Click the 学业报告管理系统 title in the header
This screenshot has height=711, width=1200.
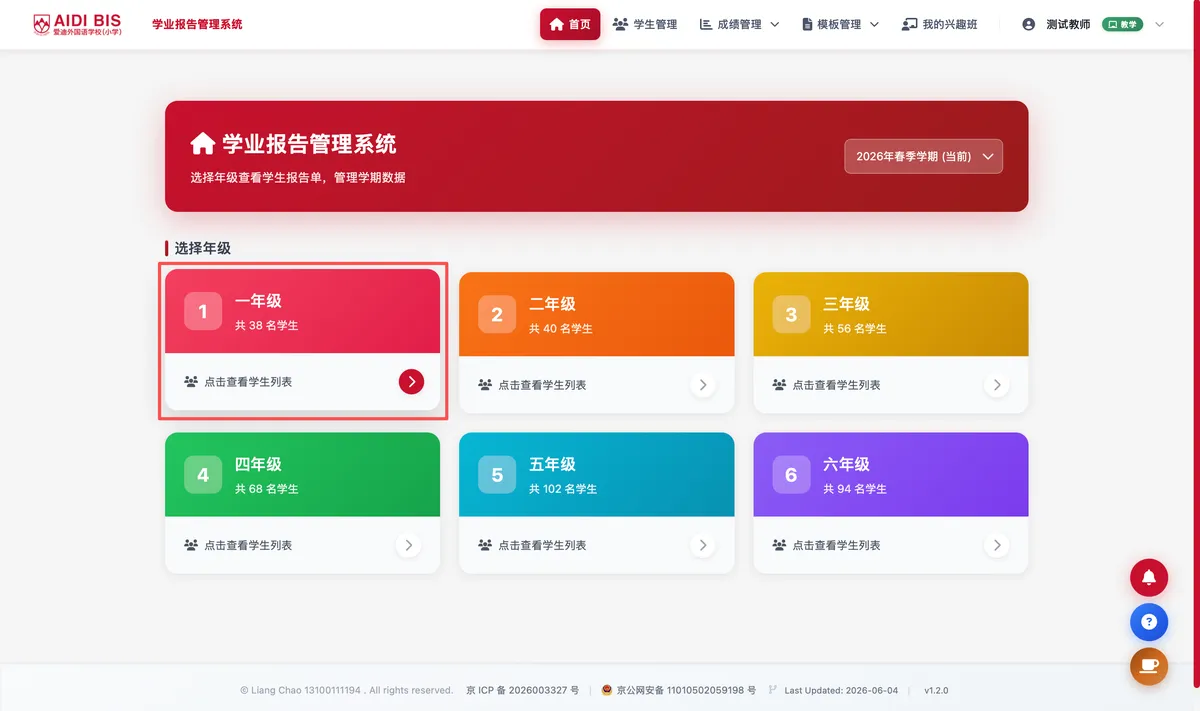tap(197, 24)
